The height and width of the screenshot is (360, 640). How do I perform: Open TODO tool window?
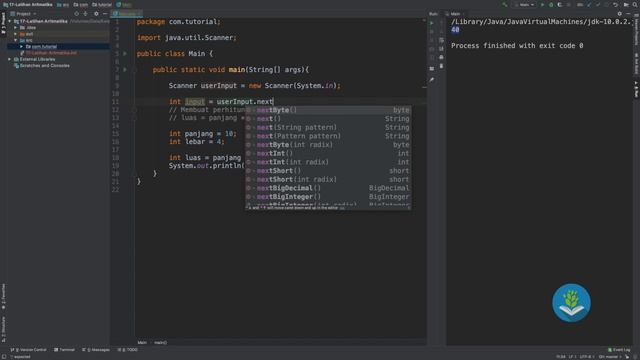(x=128, y=350)
